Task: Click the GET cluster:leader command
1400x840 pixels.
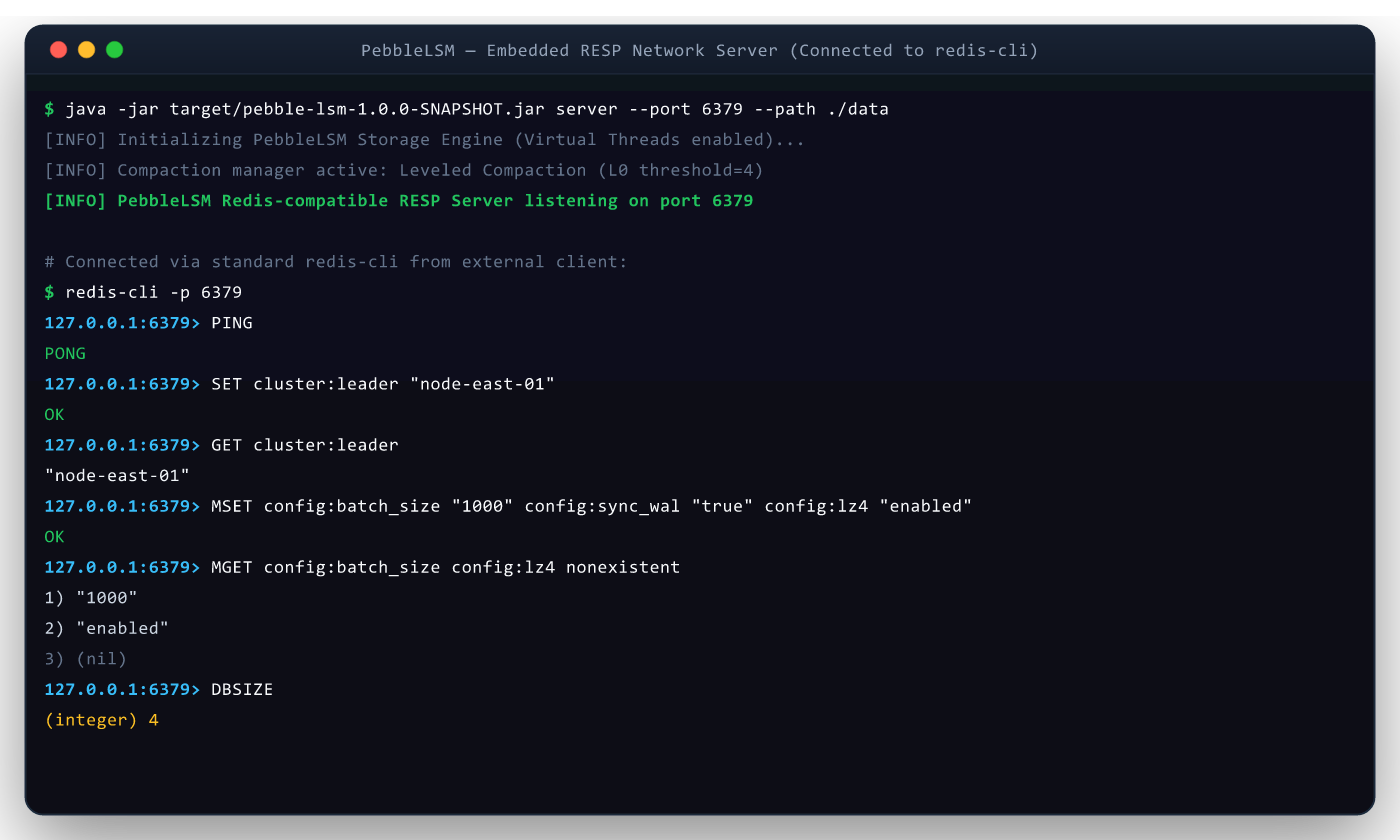Action: 305,445
